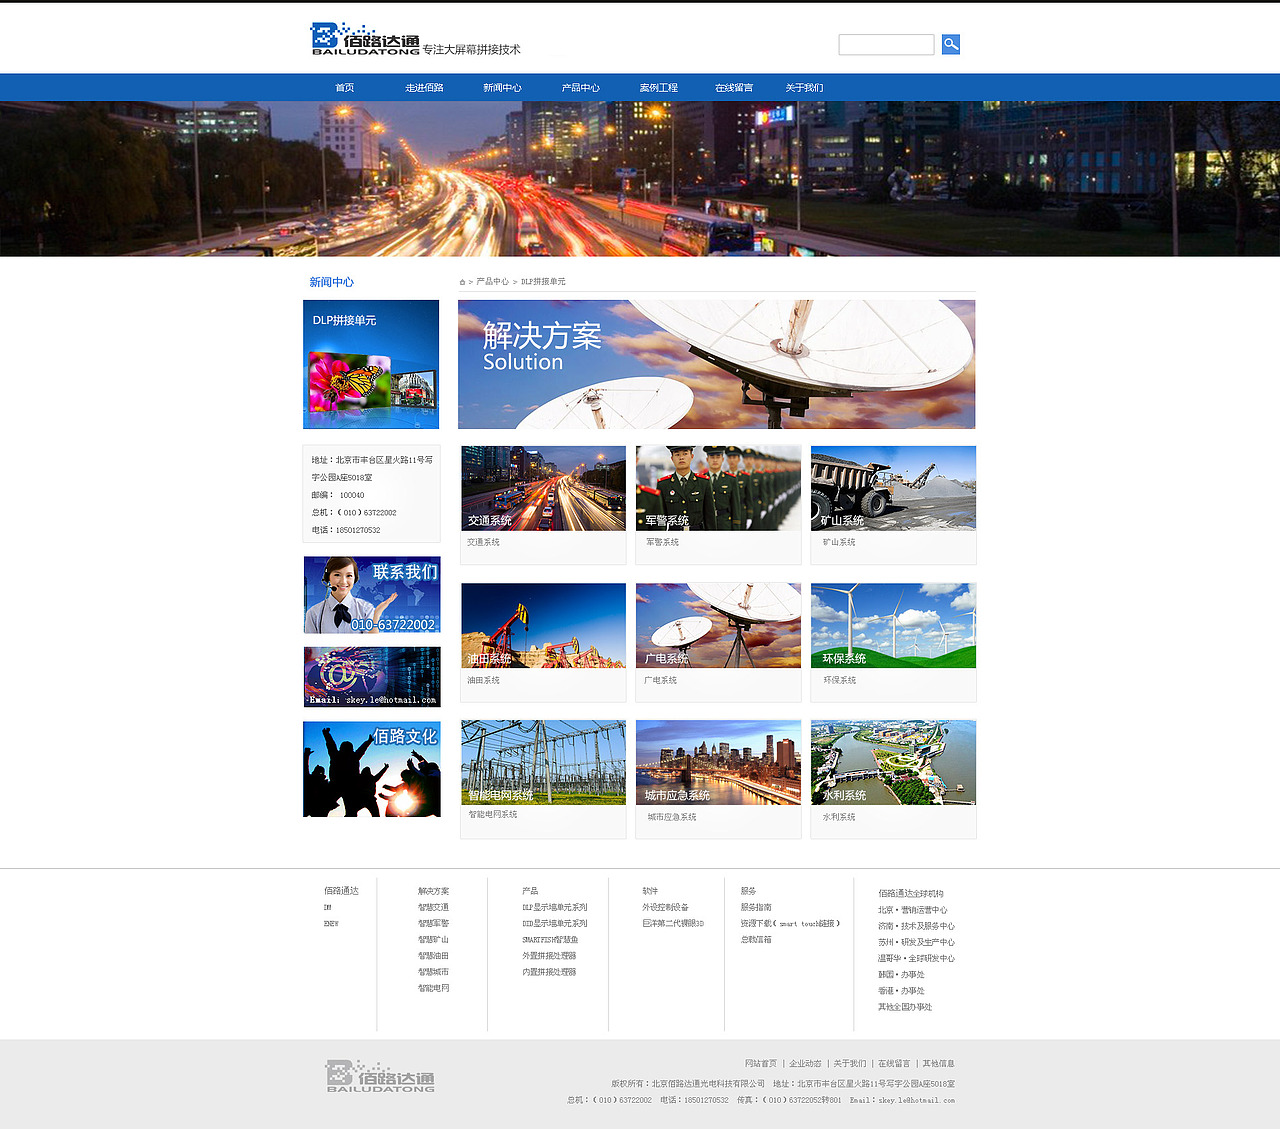The image size is (1280, 1129).
Task: Open the 外置拼接处理器 footer link
Action: click(x=549, y=956)
